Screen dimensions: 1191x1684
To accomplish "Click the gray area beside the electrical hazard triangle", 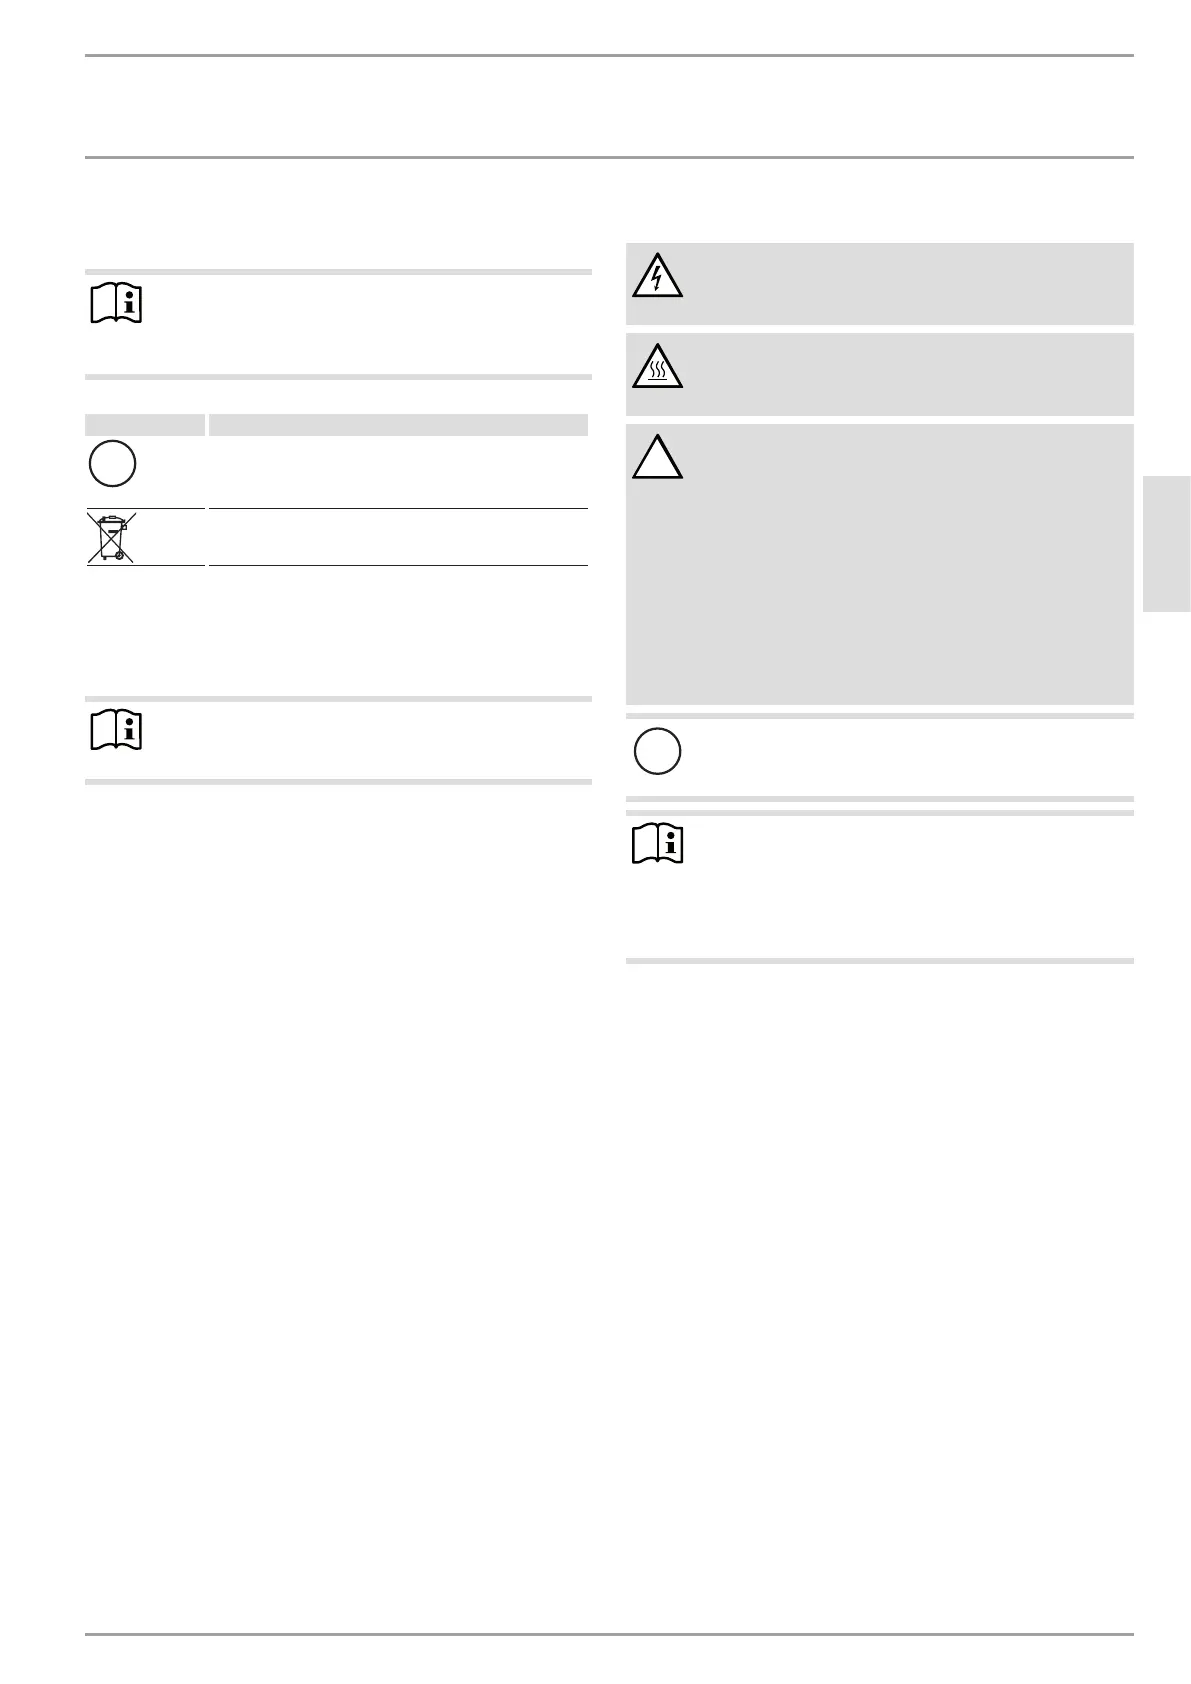I will 905,283.
